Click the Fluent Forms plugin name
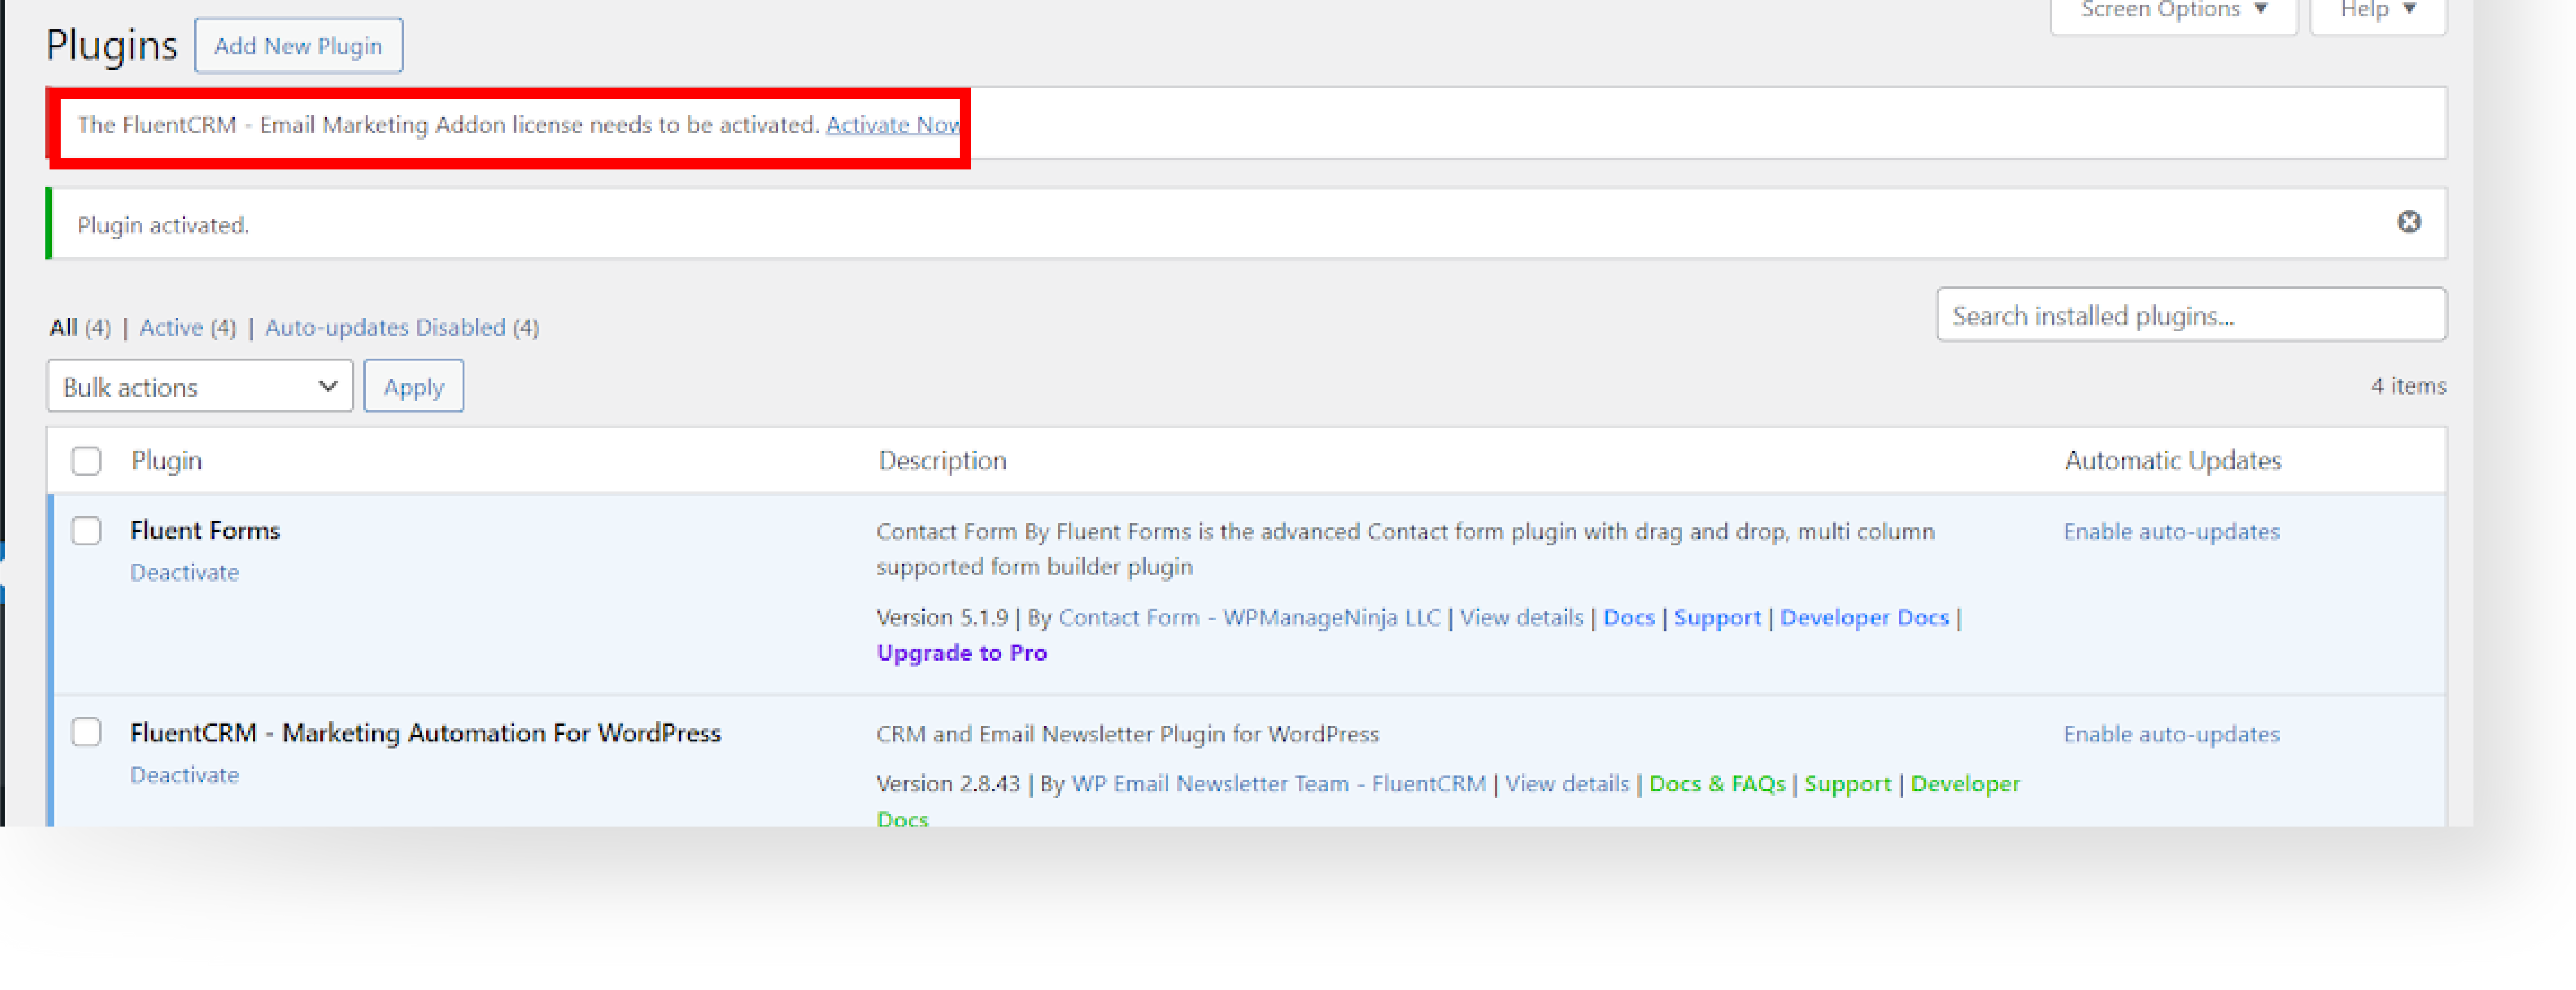 (205, 531)
